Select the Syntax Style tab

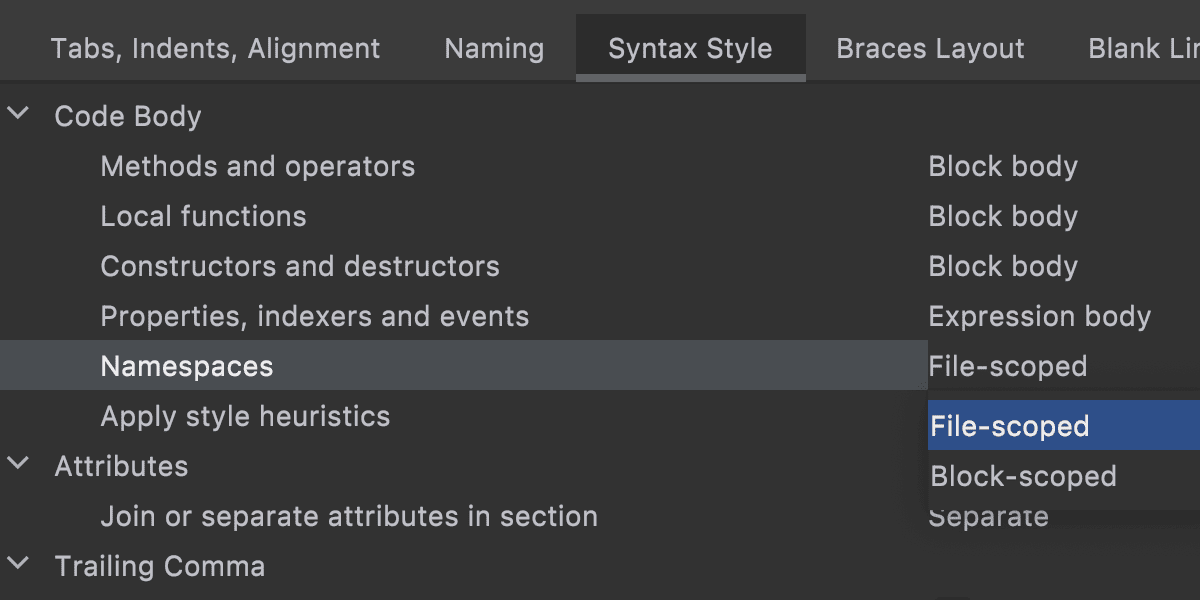click(x=690, y=49)
